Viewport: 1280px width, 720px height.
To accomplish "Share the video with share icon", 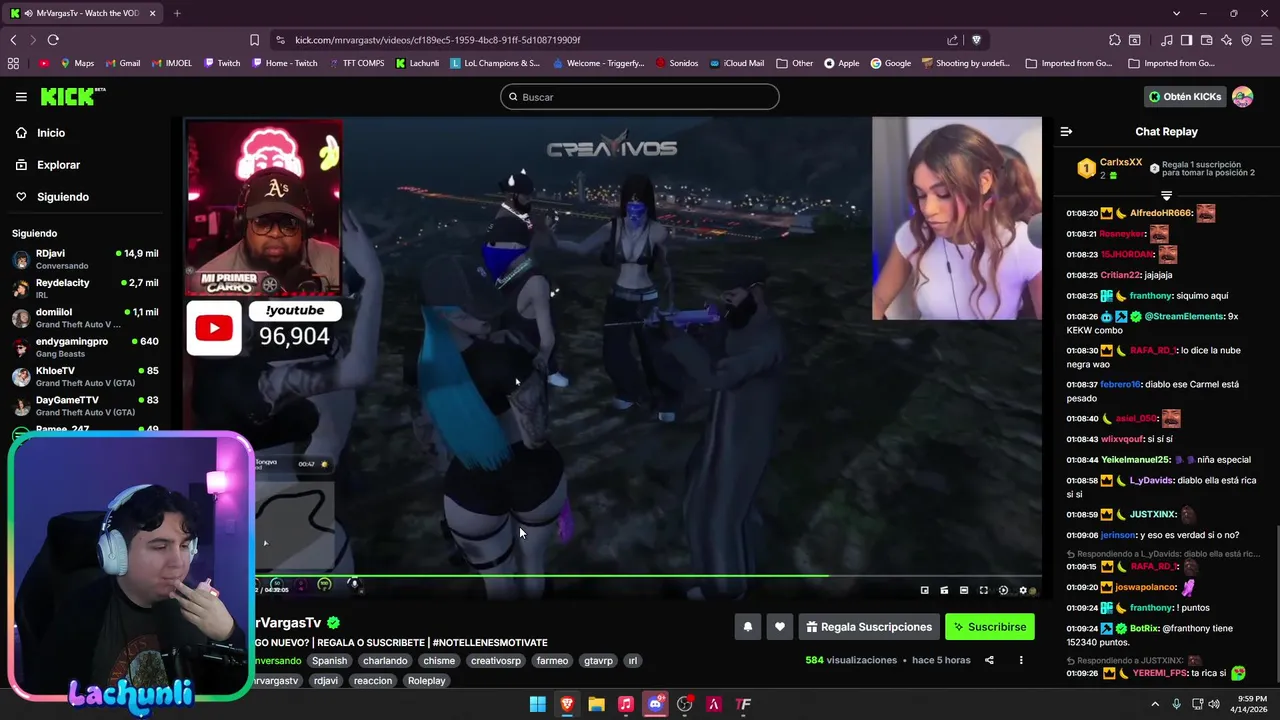I will 989,660.
